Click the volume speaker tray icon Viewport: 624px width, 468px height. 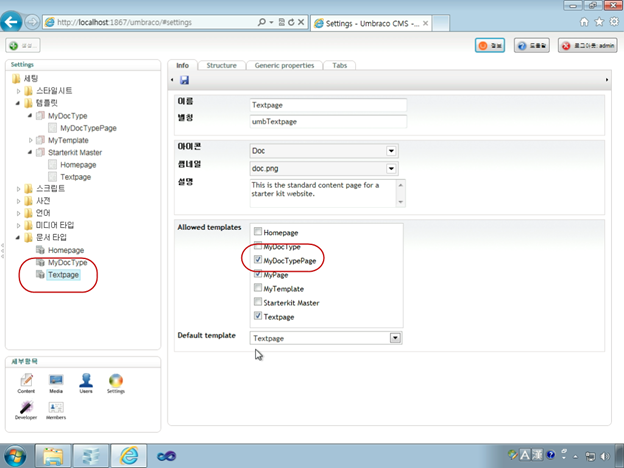(x=605, y=456)
